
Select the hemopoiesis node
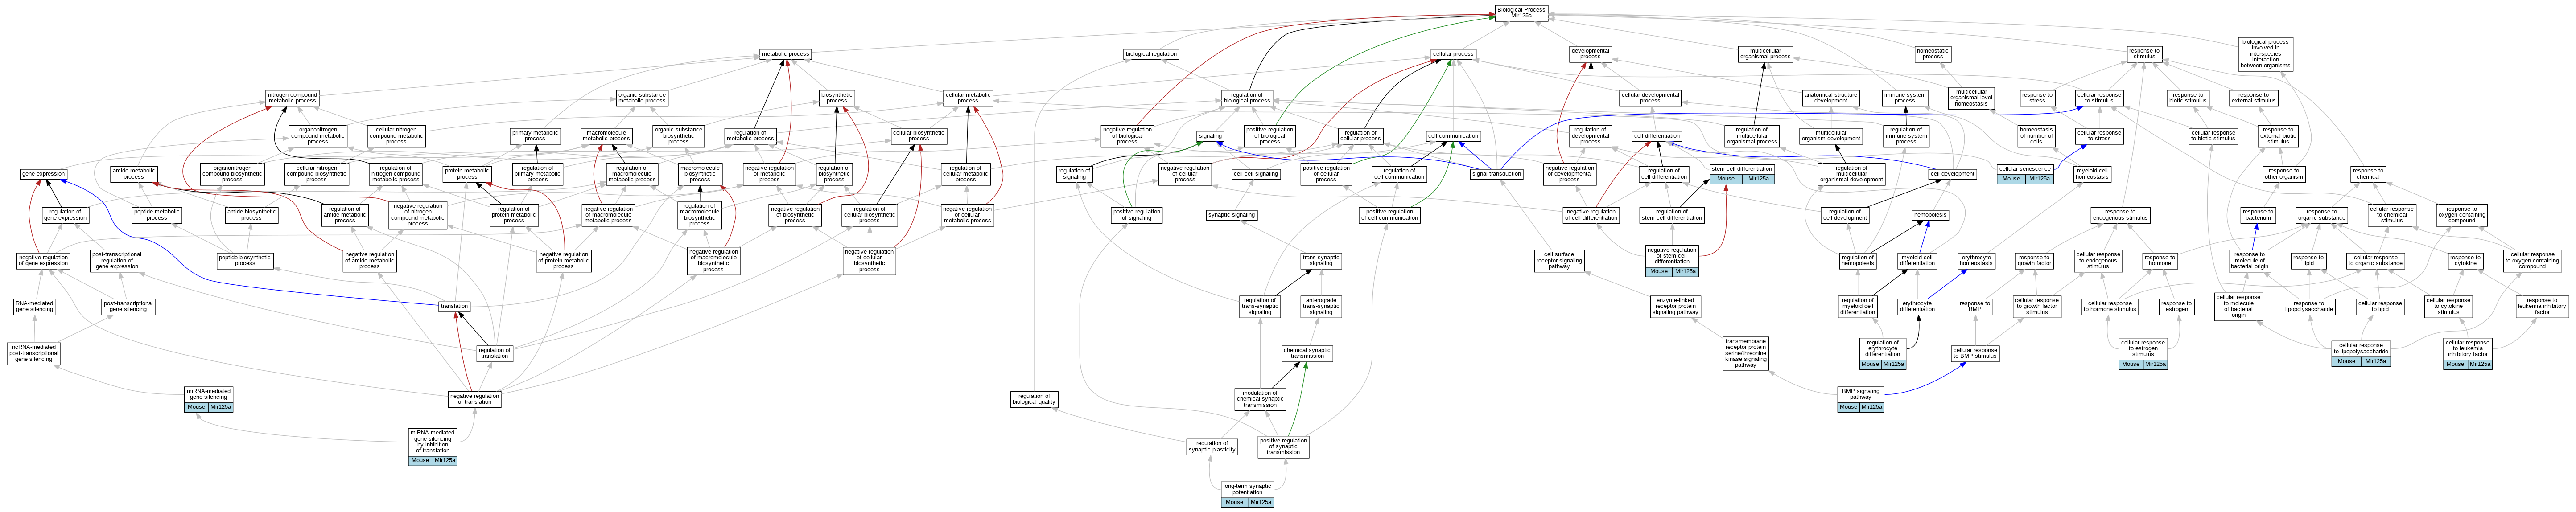(x=1929, y=215)
